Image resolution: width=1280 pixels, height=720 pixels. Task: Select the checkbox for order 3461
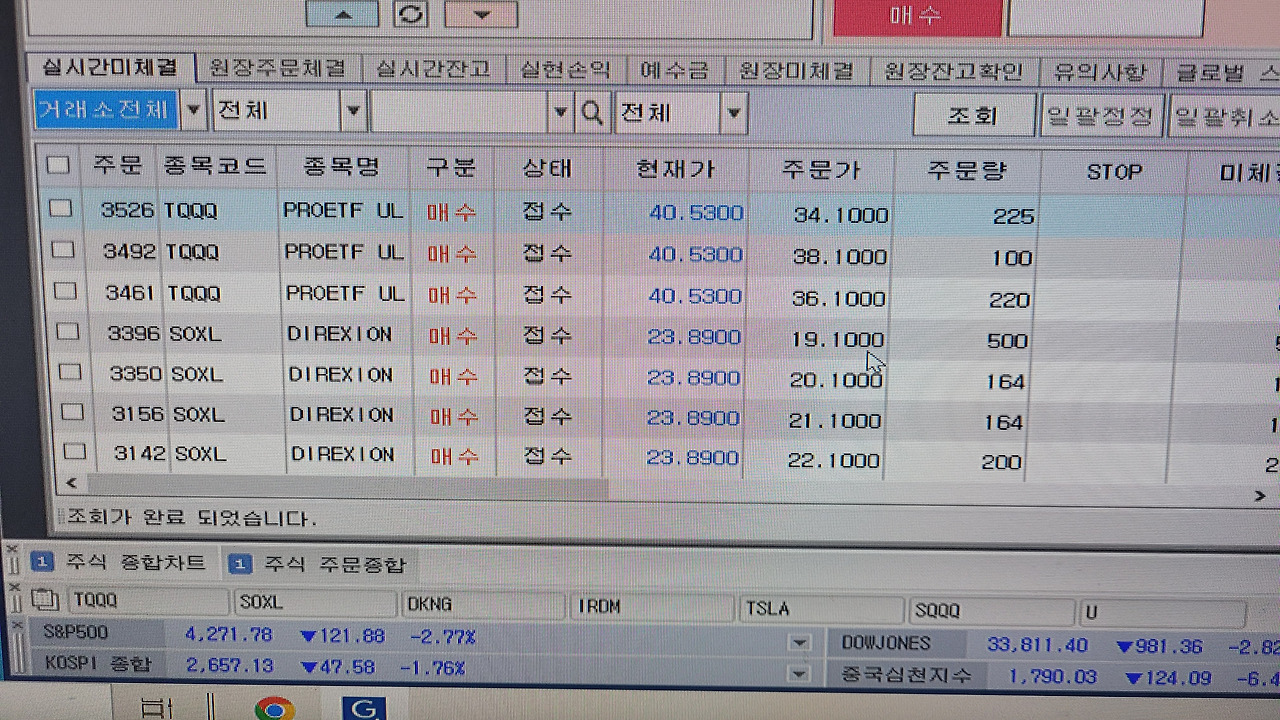pos(65,291)
